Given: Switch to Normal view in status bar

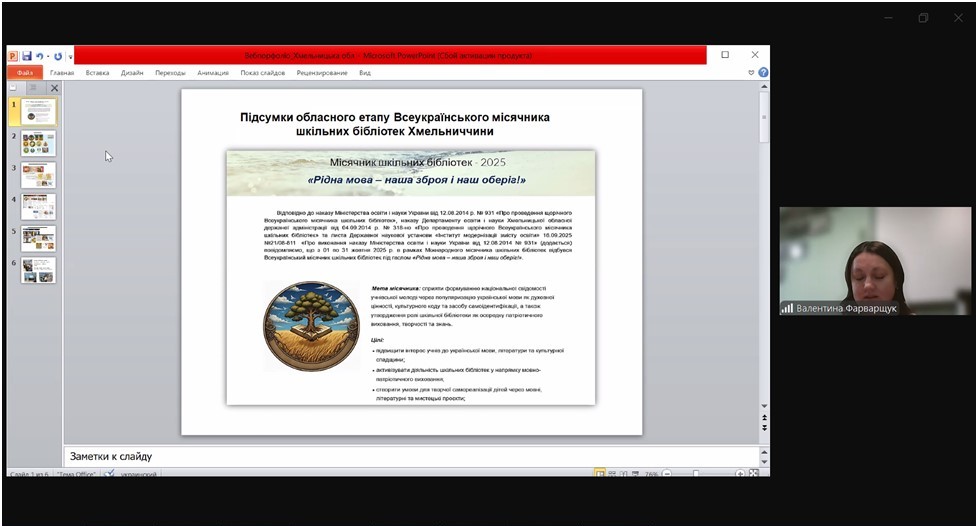Looking at the screenshot, I should click(x=600, y=474).
